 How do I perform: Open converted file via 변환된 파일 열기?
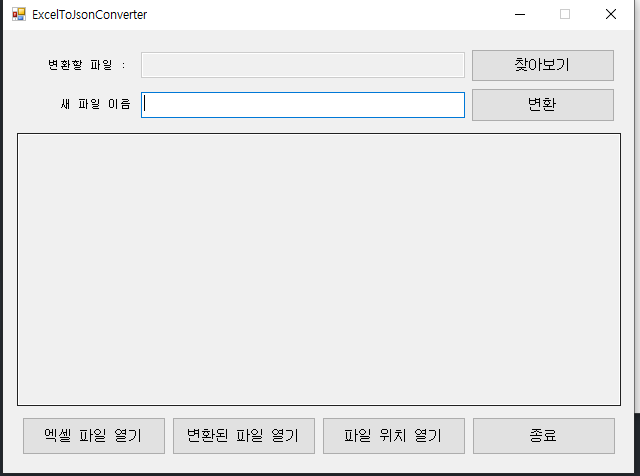tap(244, 436)
